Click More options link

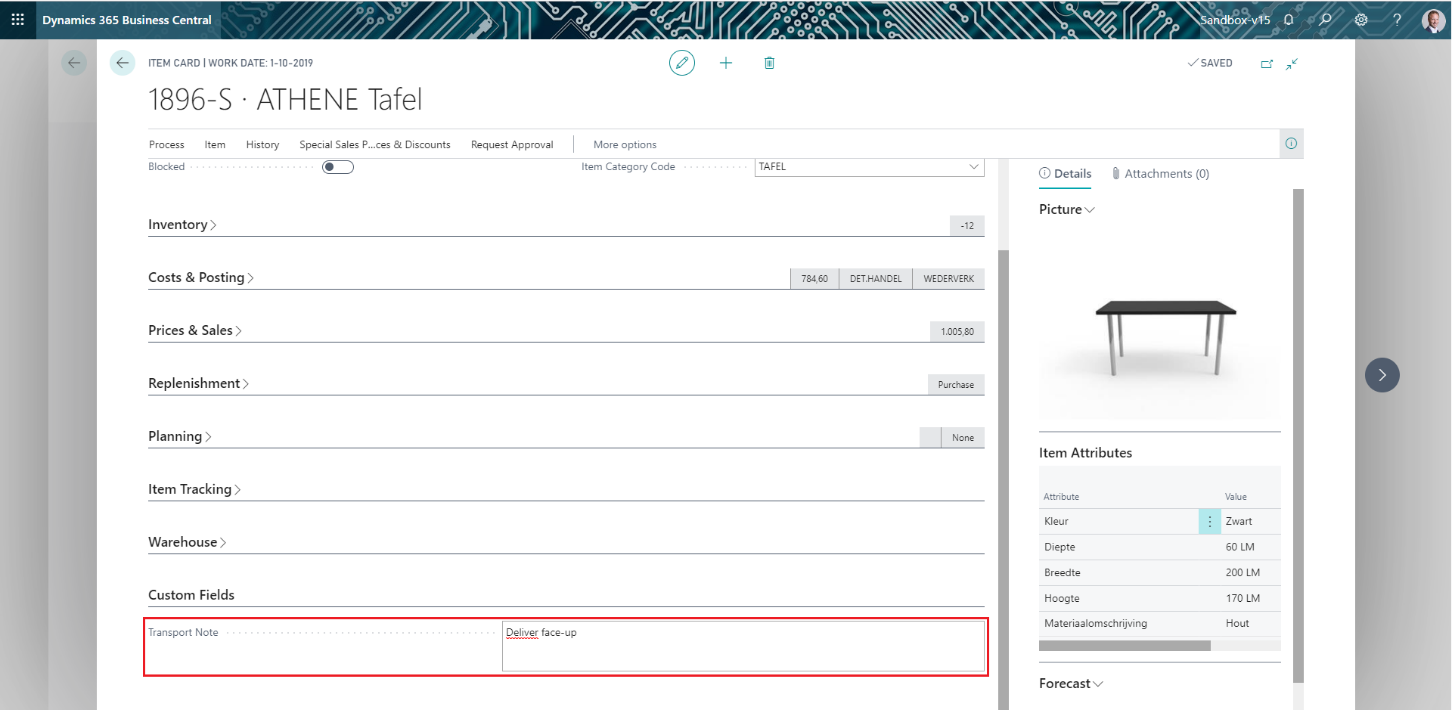(625, 145)
